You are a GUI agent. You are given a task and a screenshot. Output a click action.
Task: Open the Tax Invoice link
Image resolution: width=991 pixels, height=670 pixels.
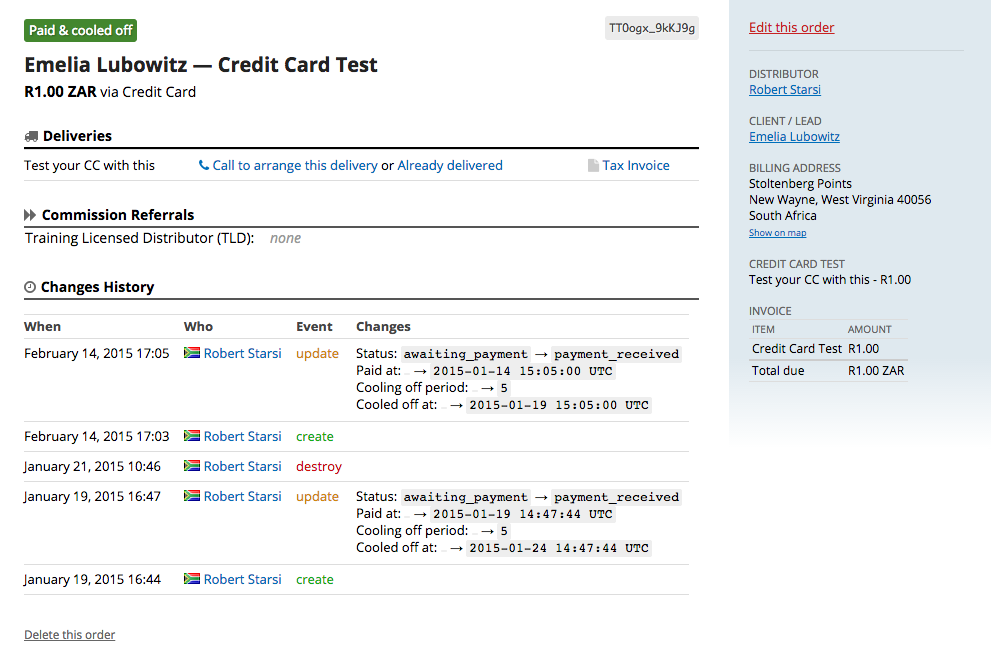pos(636,166)
